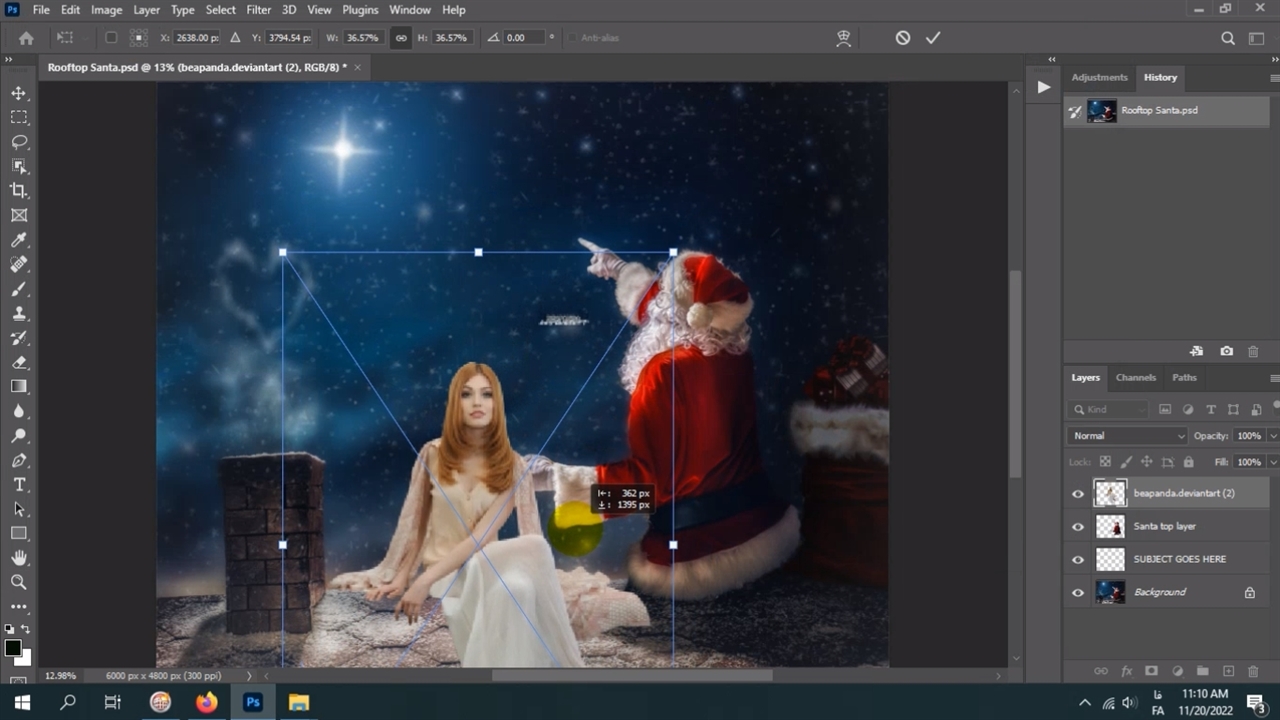
Task: Cancel the transform in options bar
Action: (903, 38)
